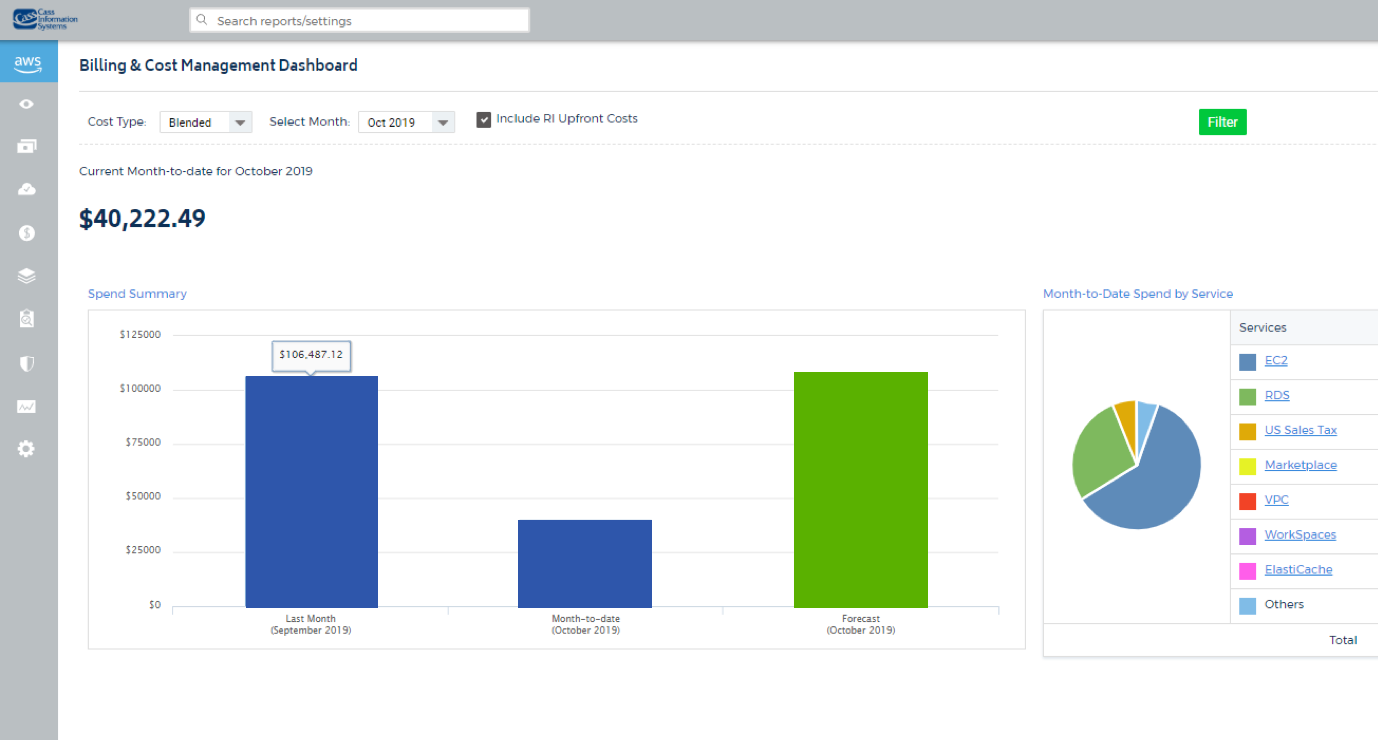Open the line chart monitoring icon
Screen dimensions: 1378x740
[x=27, y=406]
